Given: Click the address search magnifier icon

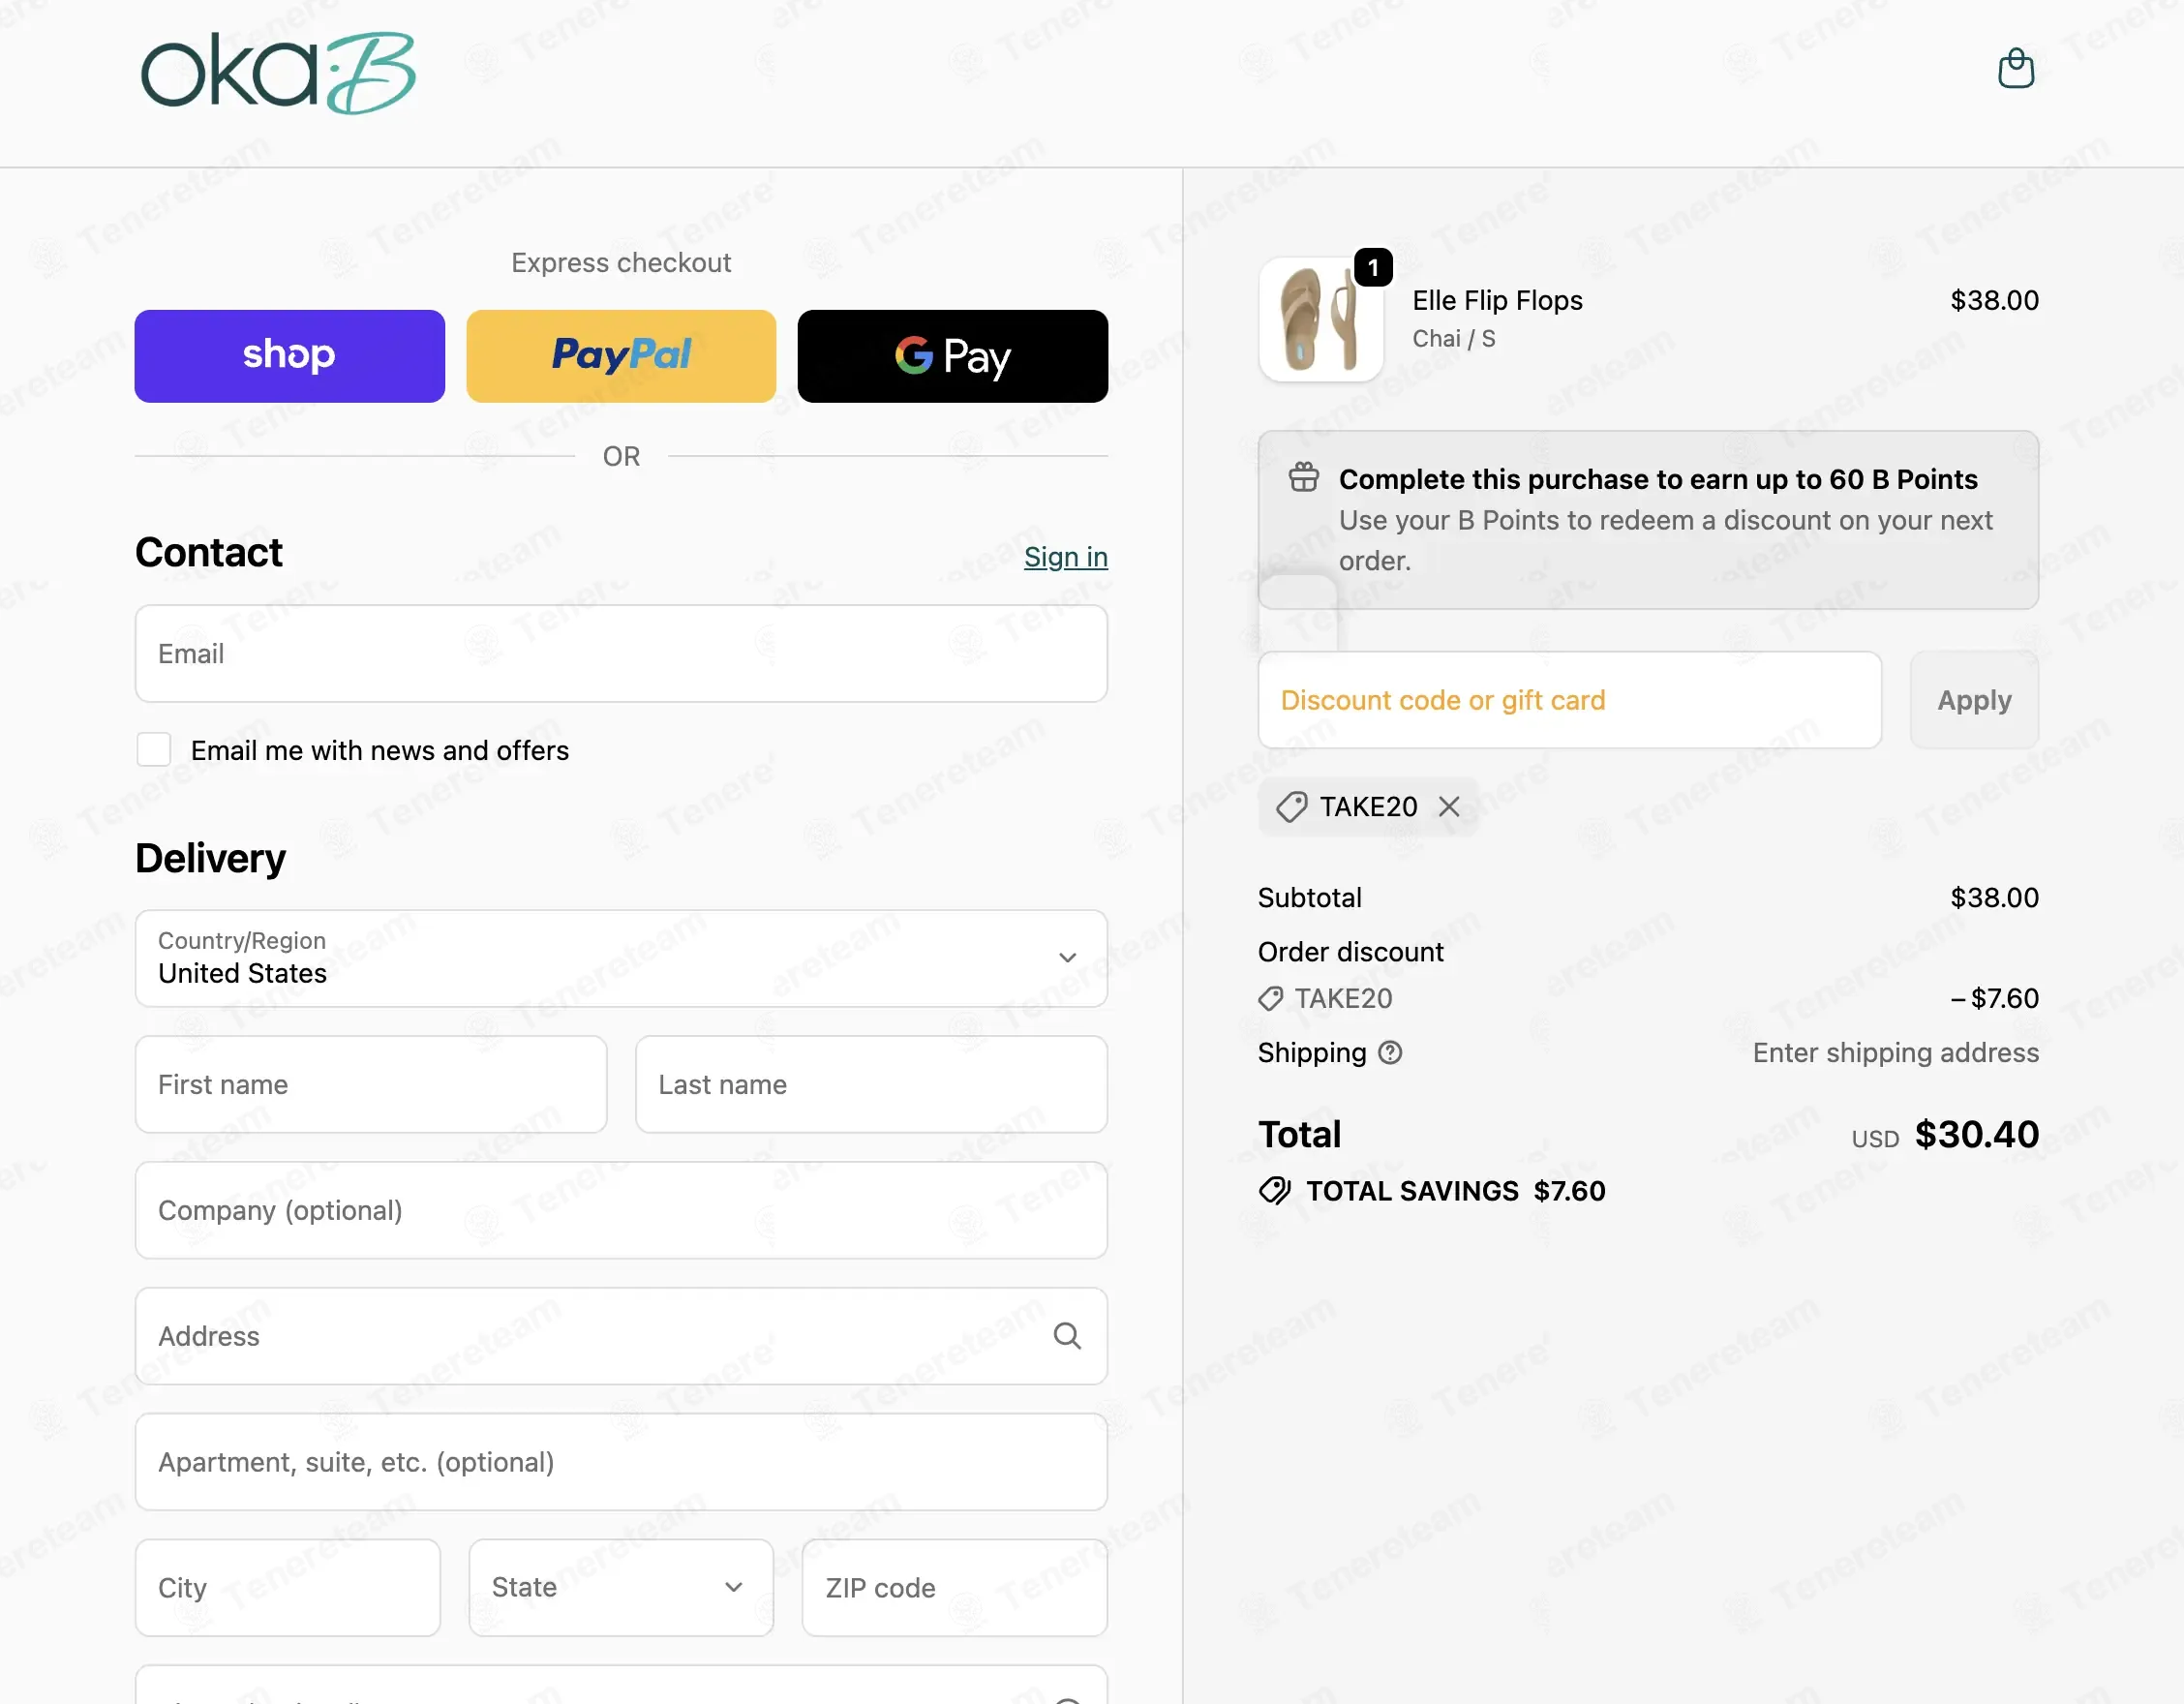Looking at the screenshot, I should click(x=1067, y=1336).
